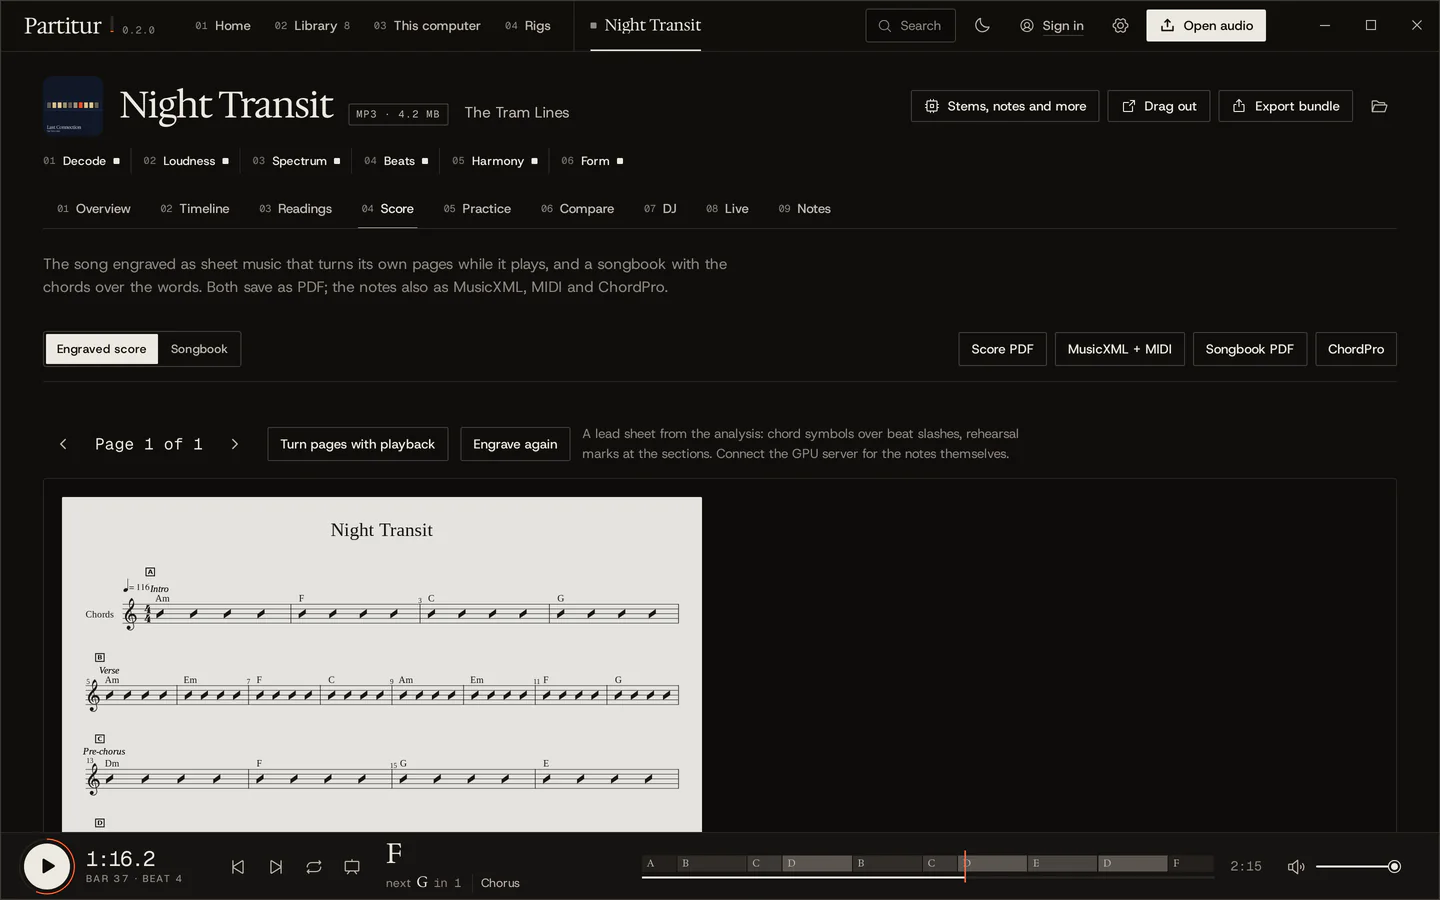
Task: Select Engraved score view
Action: tap(101, 349)
